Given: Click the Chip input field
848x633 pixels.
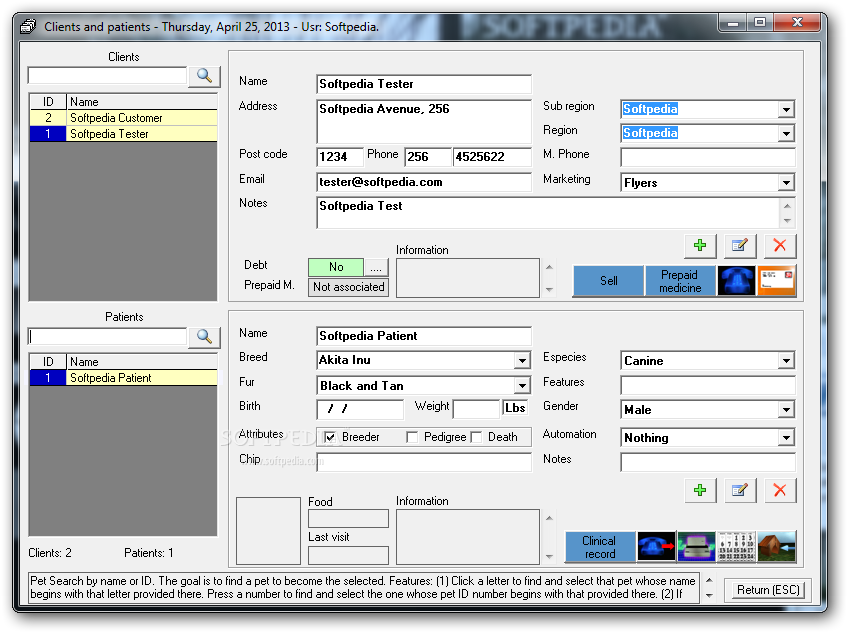Looking at the screenshot, I should pyautogui.click(x=423, y=462).
